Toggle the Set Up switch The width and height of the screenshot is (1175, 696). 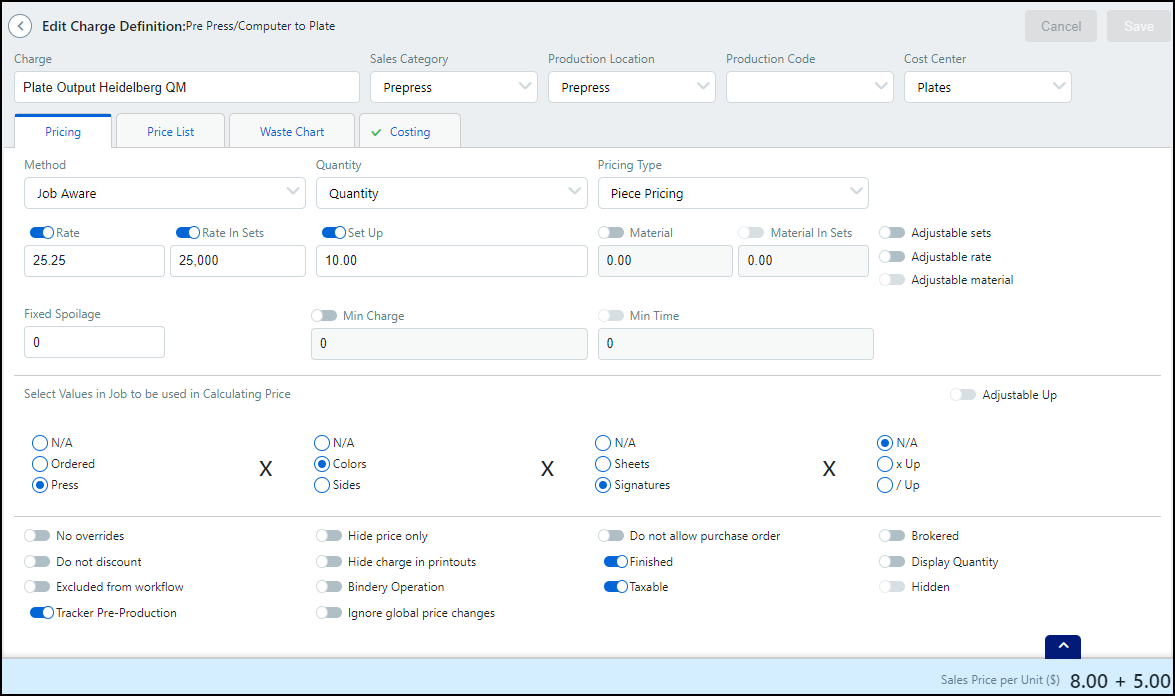[333, 233]
